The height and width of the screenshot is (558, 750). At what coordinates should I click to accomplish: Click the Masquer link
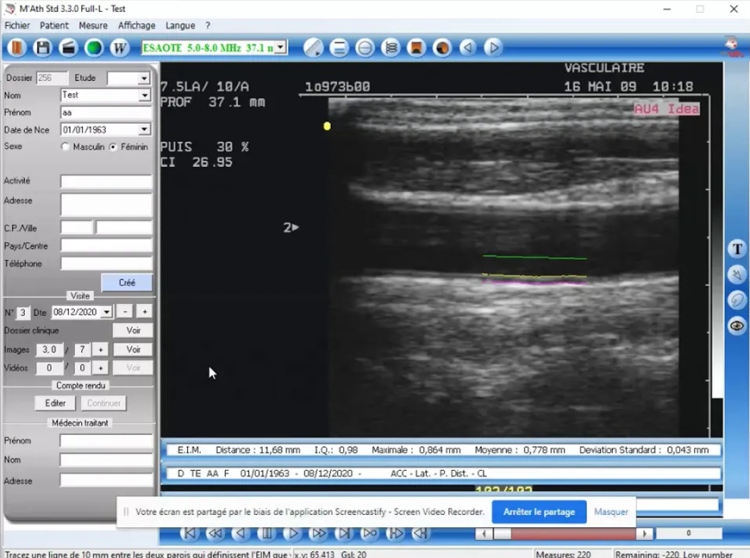click(611, 512)
